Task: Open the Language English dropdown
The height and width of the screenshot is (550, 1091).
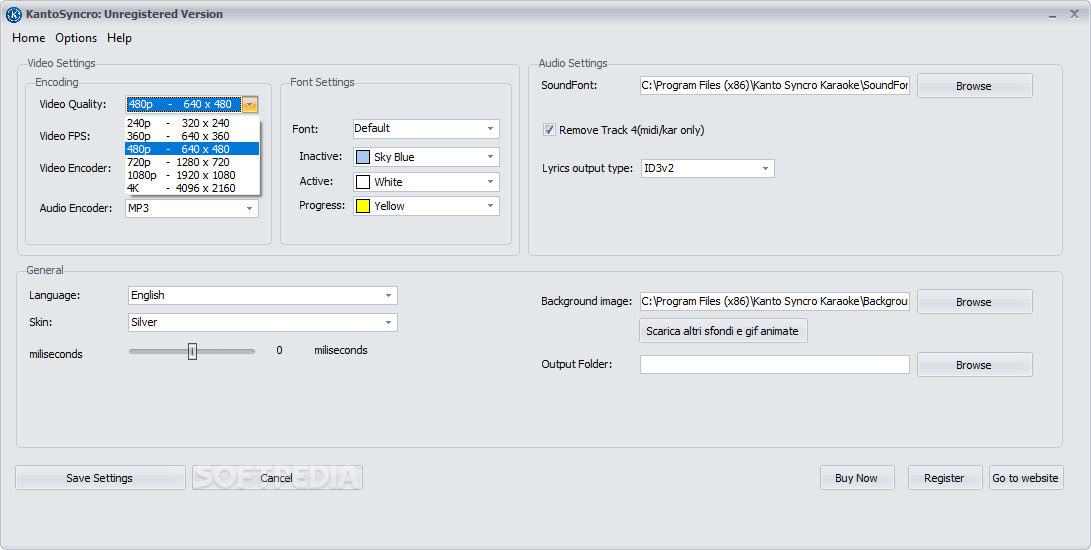Action: (x=263, y=295)
